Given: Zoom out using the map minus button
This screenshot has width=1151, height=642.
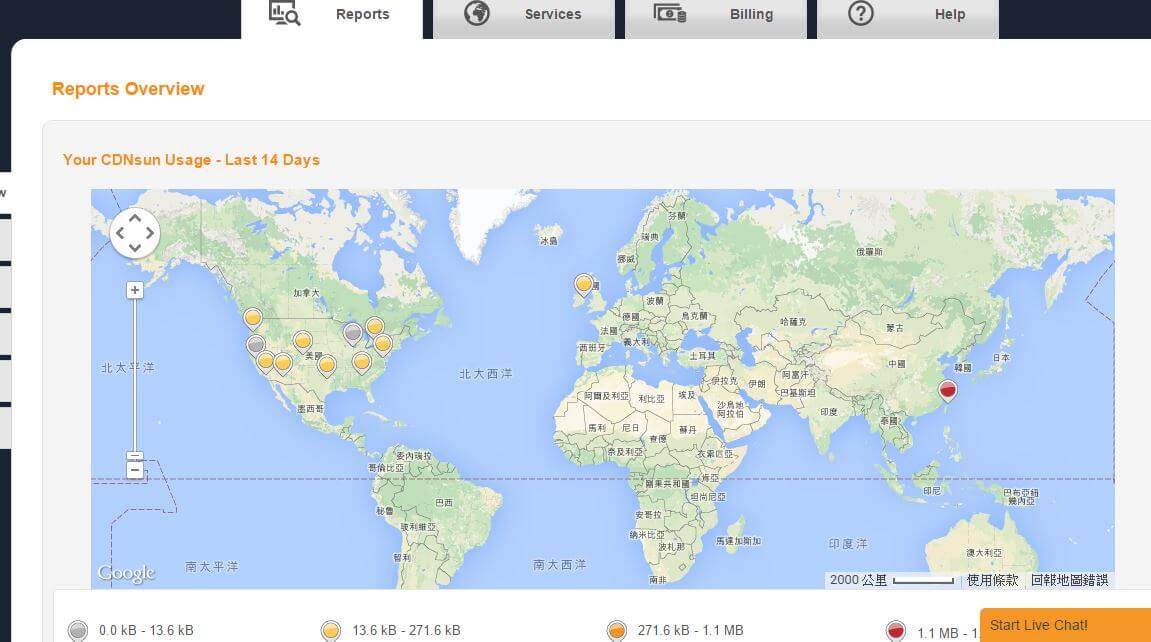Looking at the screenshot, I should pos(134,470).
